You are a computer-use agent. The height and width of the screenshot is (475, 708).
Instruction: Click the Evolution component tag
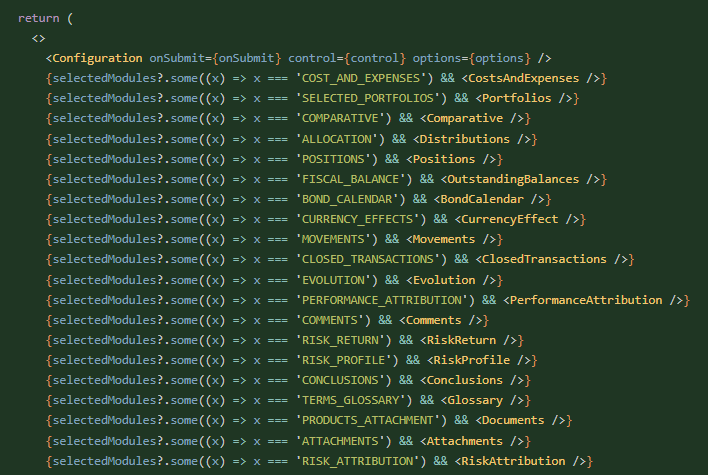(444, 280)
